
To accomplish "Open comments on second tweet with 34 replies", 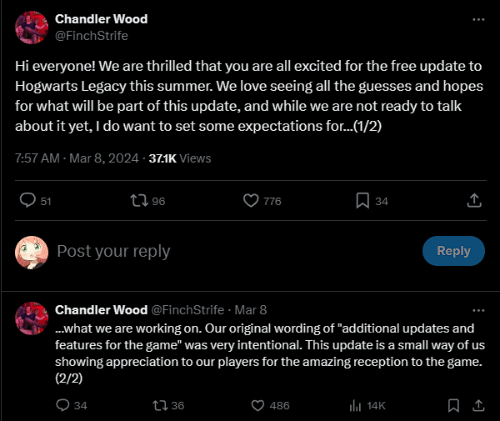I will (x=63, y=405).
